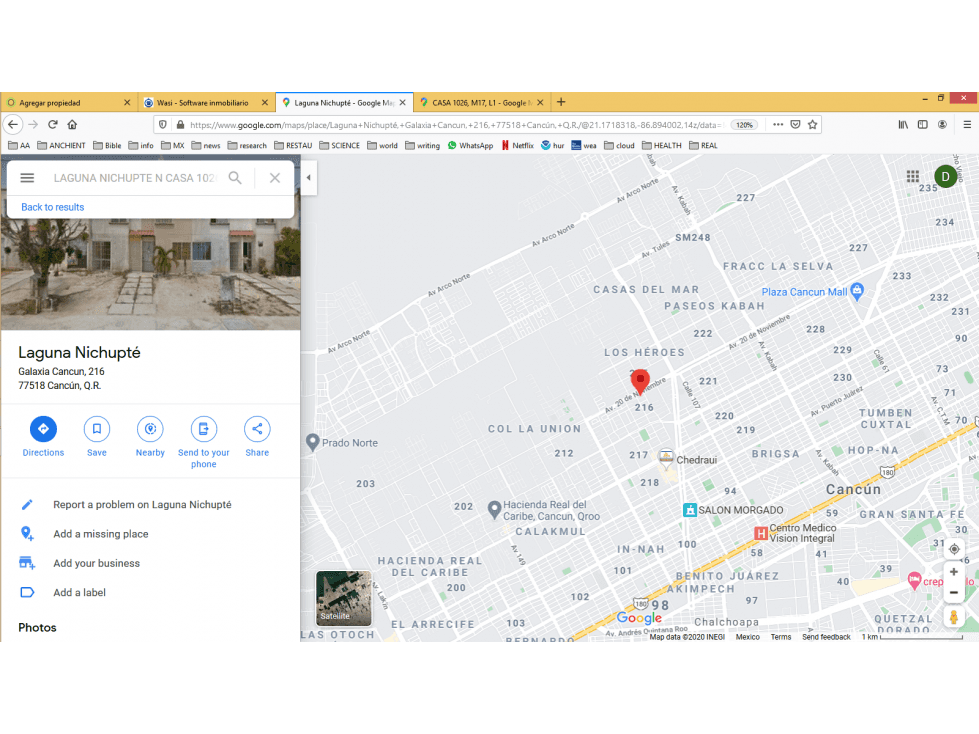
Task: Go back to search results
Action: [x=52, y=207]
